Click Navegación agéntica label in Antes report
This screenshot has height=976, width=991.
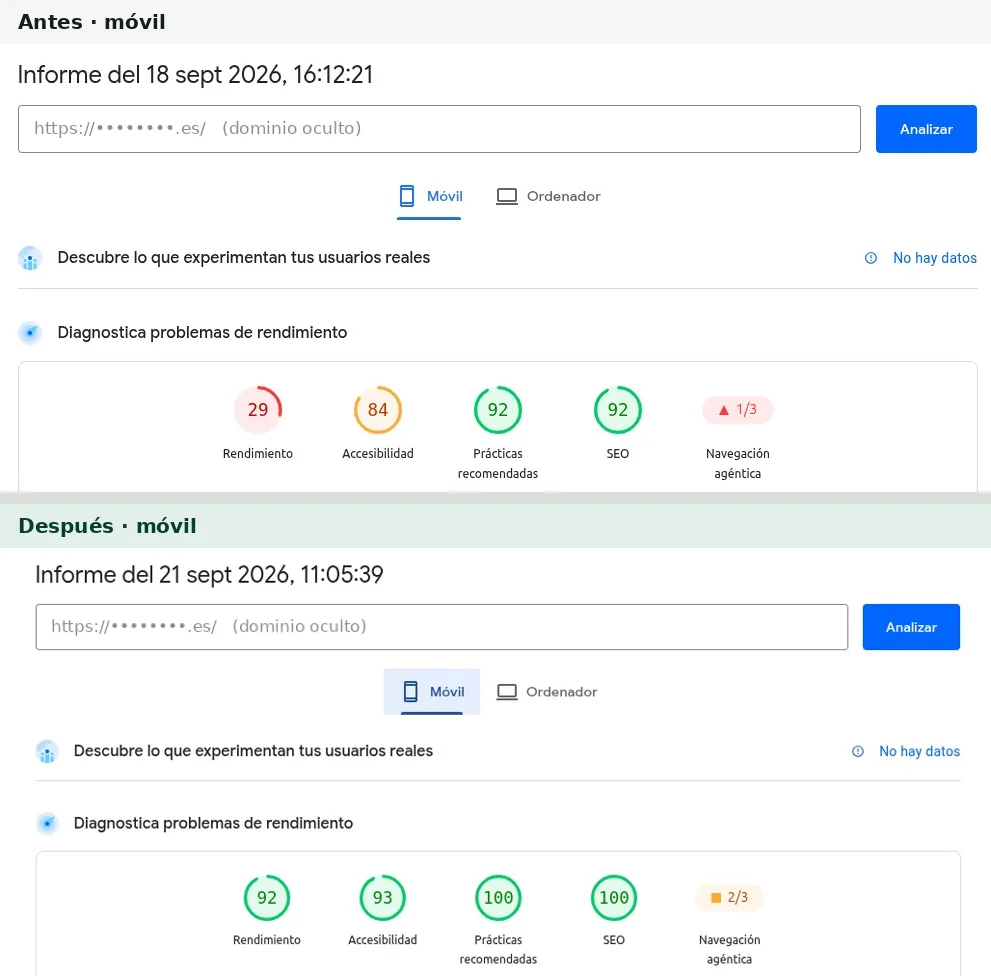pos(738,463)
